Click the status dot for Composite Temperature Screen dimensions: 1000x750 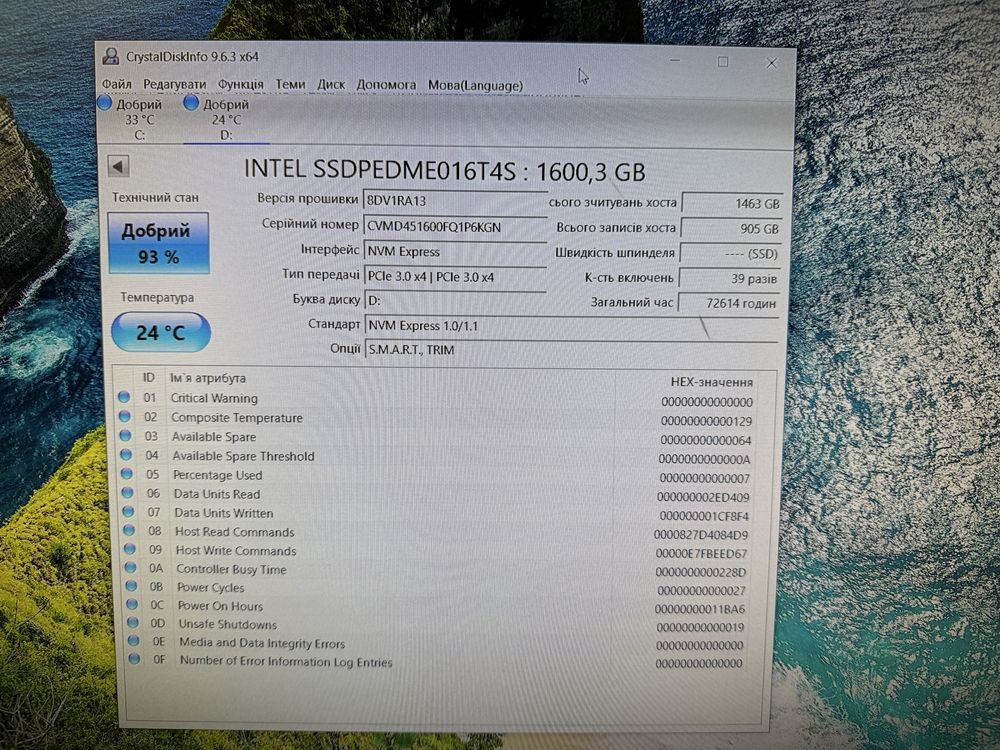(124, 416)
